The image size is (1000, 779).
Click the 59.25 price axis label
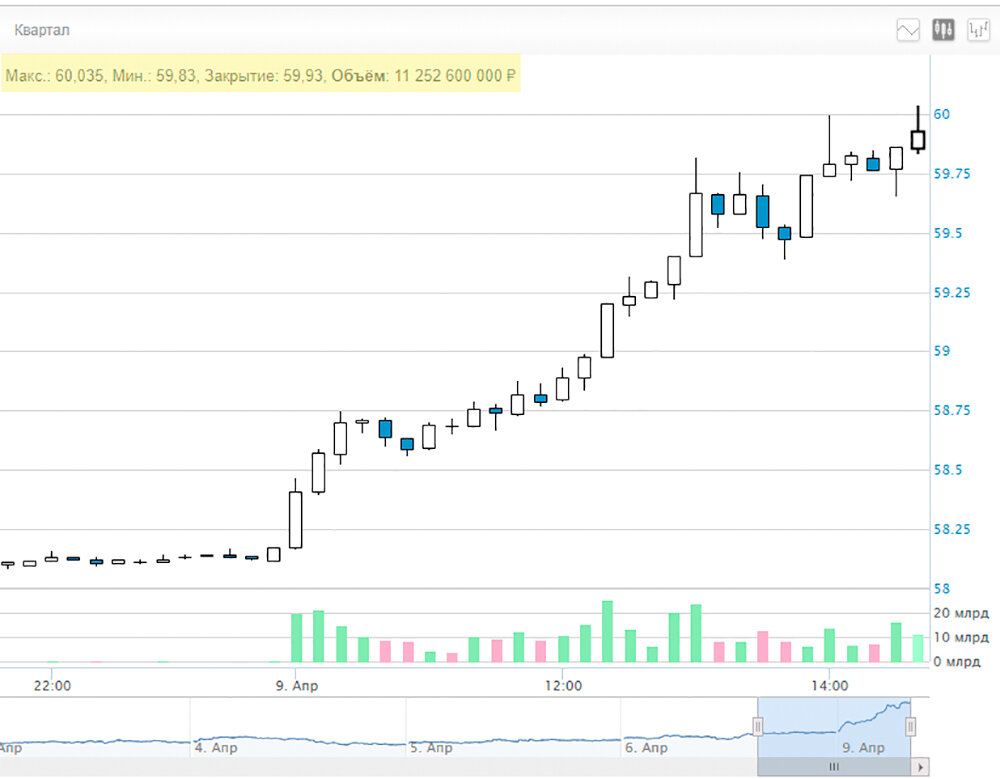952,293
